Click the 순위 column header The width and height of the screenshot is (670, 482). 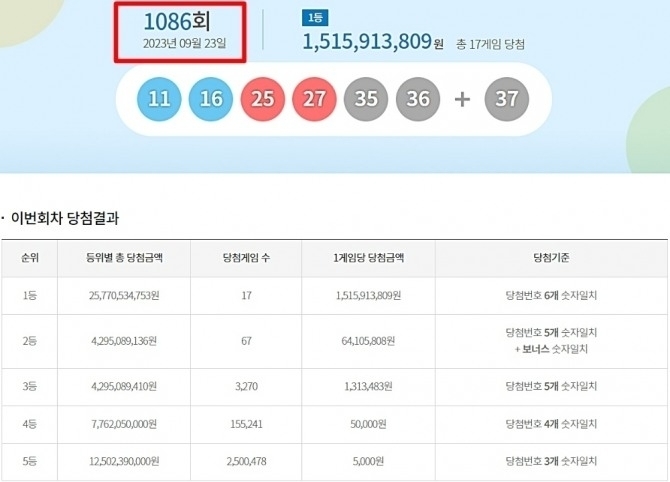pyautogui.click(x=29, y=258)
